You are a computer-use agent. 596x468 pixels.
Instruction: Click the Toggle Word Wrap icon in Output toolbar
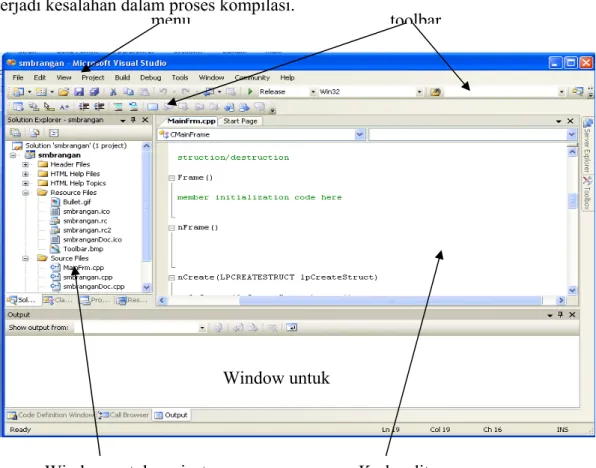click(x=292, y=327)
